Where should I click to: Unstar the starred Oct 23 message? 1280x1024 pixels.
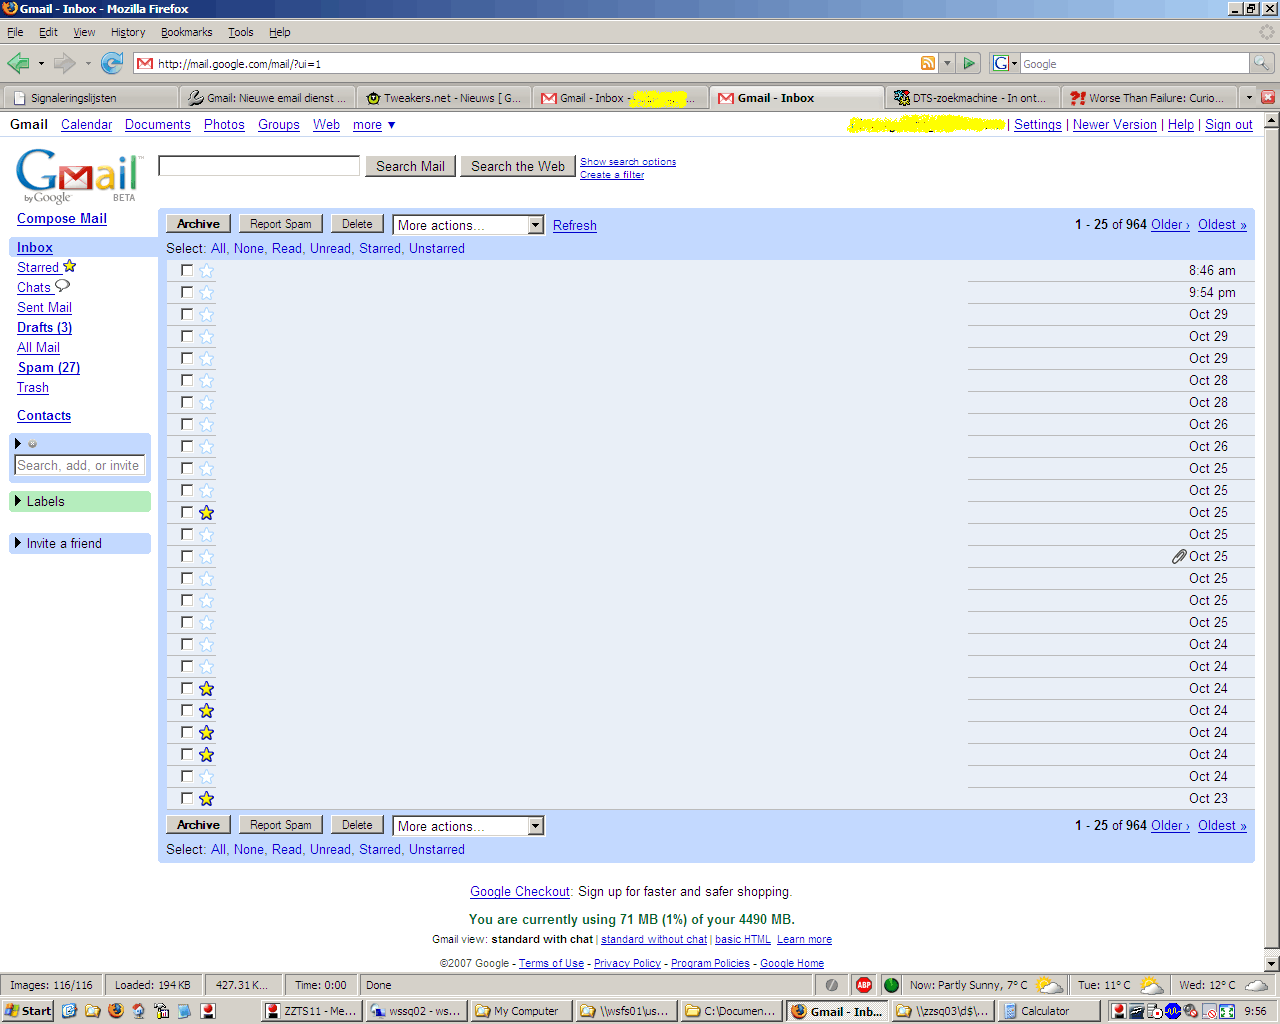click(206, 798)
